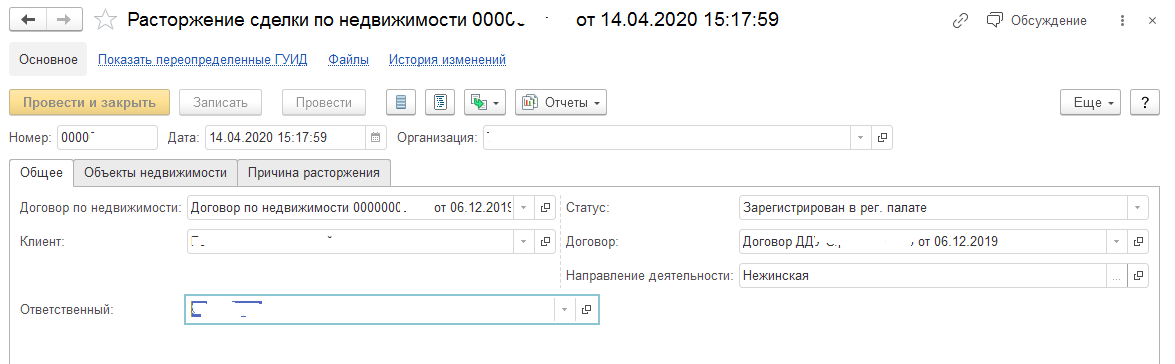Click the Договор ДДУ field

922,241
